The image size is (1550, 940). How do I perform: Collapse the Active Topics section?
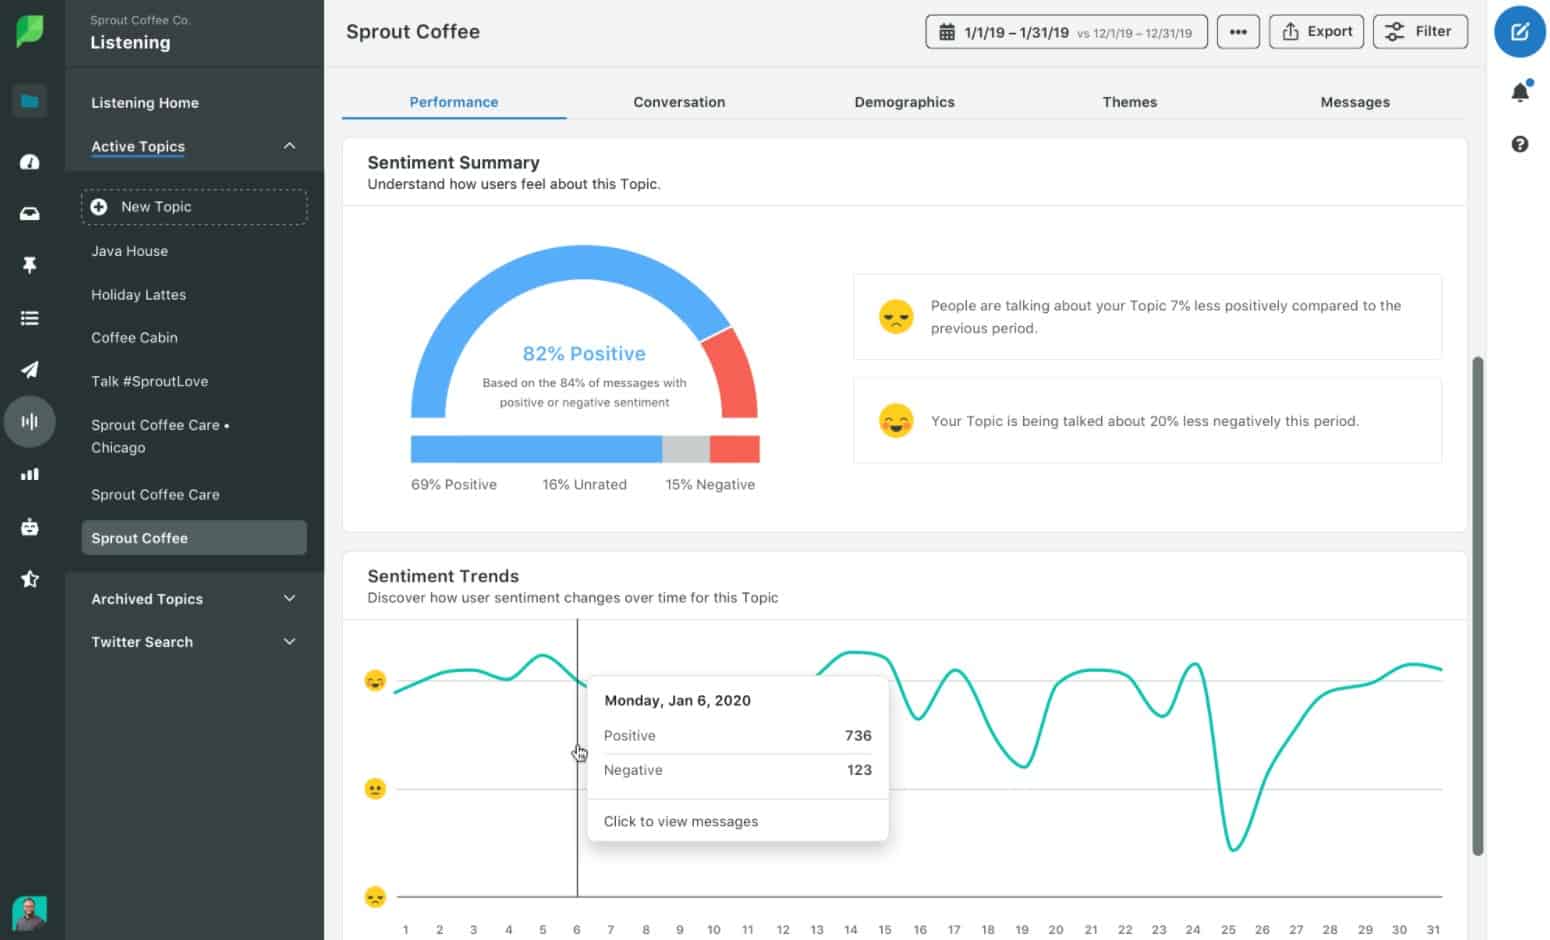(289, 146)
